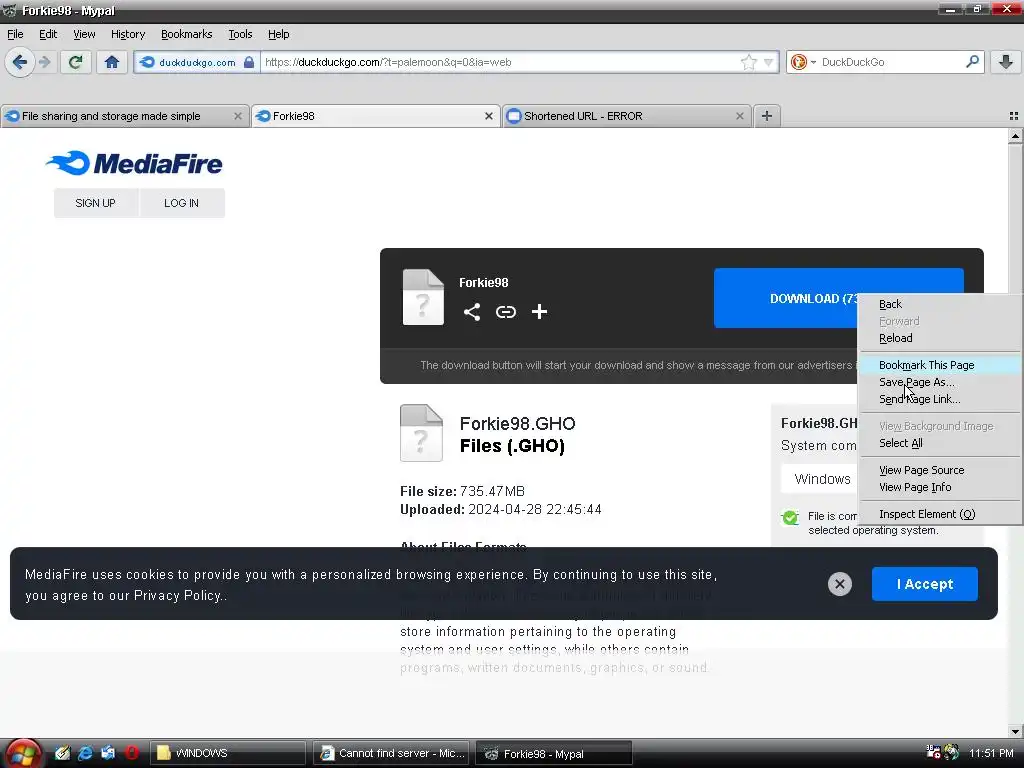The height and width of the screenshot is (768, 1024).
Task: Open the Windows Start button
Action: pos(23,754)
